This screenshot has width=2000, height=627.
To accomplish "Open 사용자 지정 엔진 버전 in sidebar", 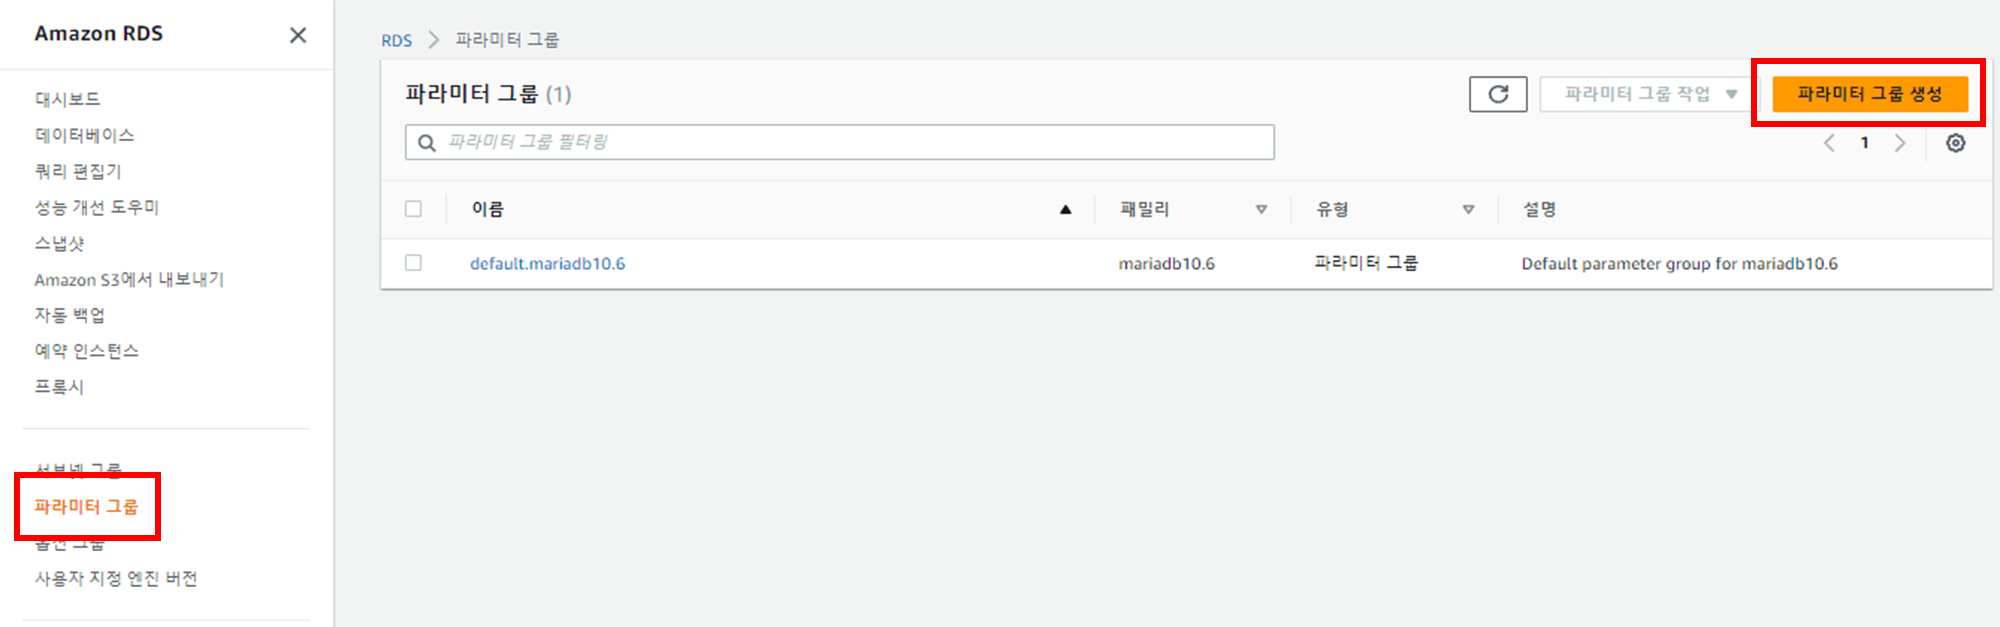I will click(x=116, y=579).
